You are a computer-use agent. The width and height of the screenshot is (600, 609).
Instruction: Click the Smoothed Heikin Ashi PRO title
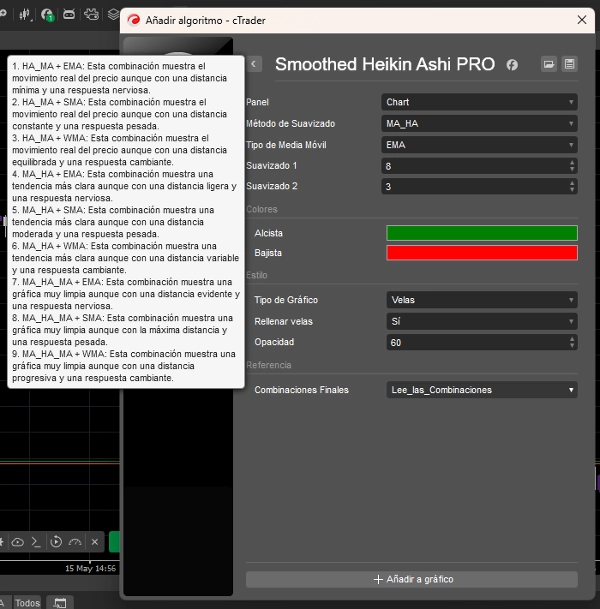[x=385, y=64]
